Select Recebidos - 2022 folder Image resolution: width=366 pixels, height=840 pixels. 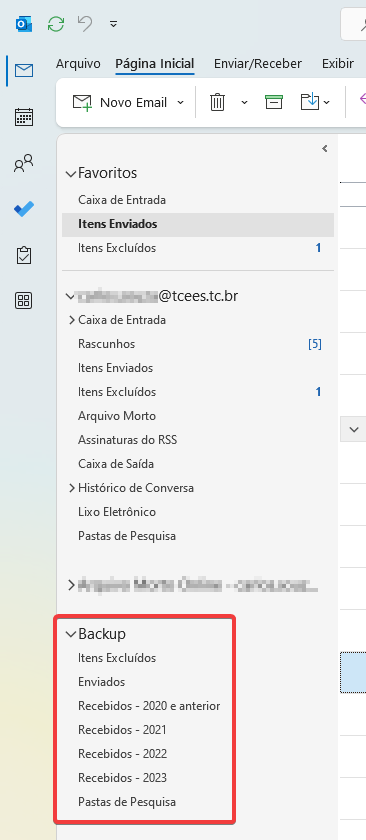[123, 754]
